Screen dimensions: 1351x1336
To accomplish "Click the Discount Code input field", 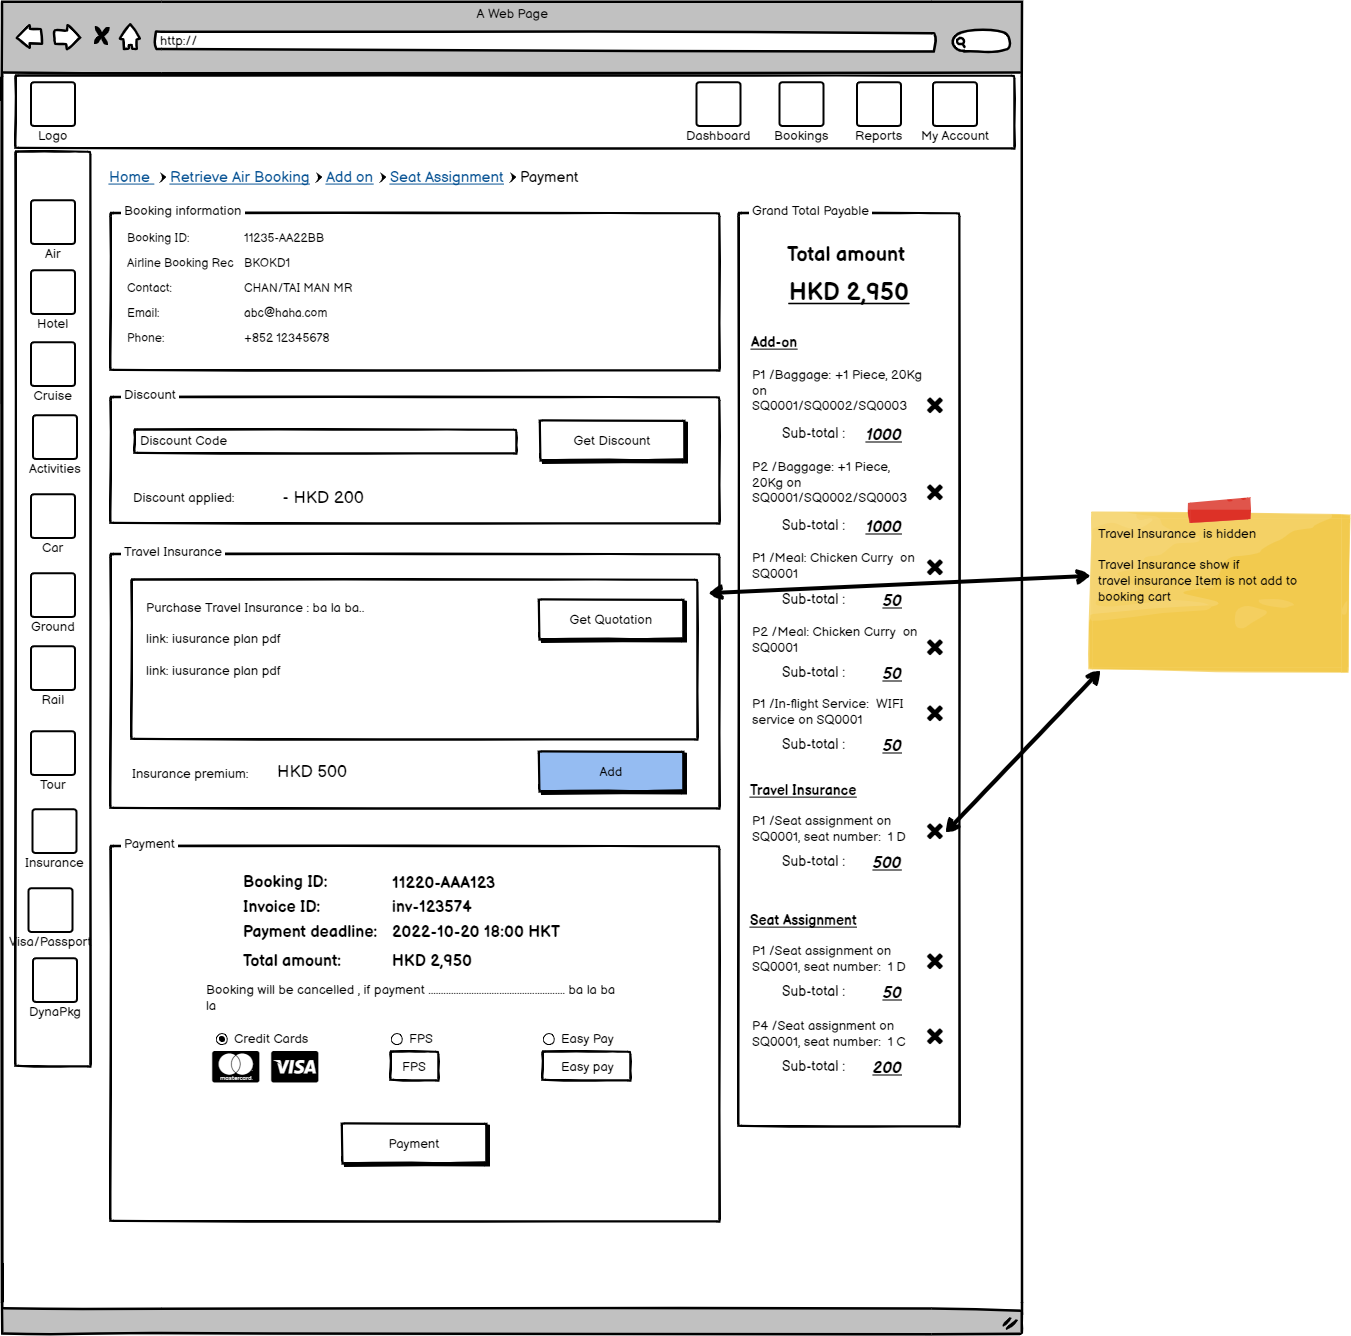I will [325, 441].
